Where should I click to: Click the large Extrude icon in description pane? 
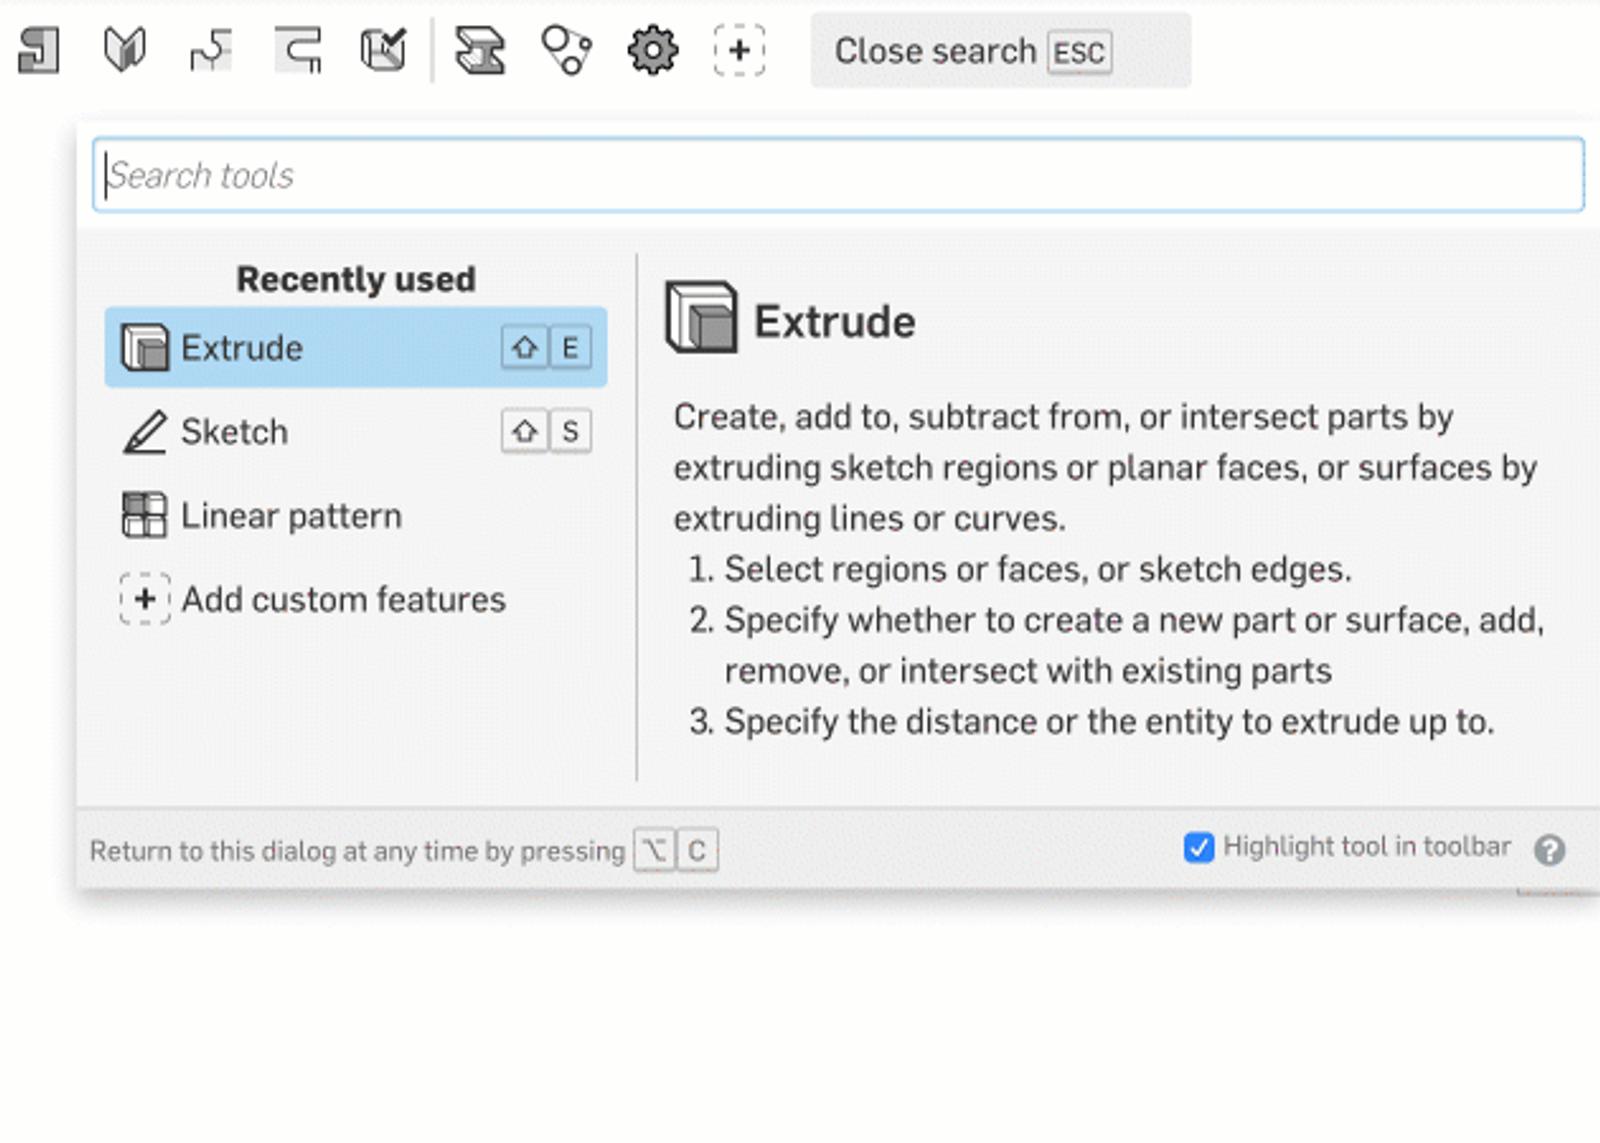[x=701, y=318]
